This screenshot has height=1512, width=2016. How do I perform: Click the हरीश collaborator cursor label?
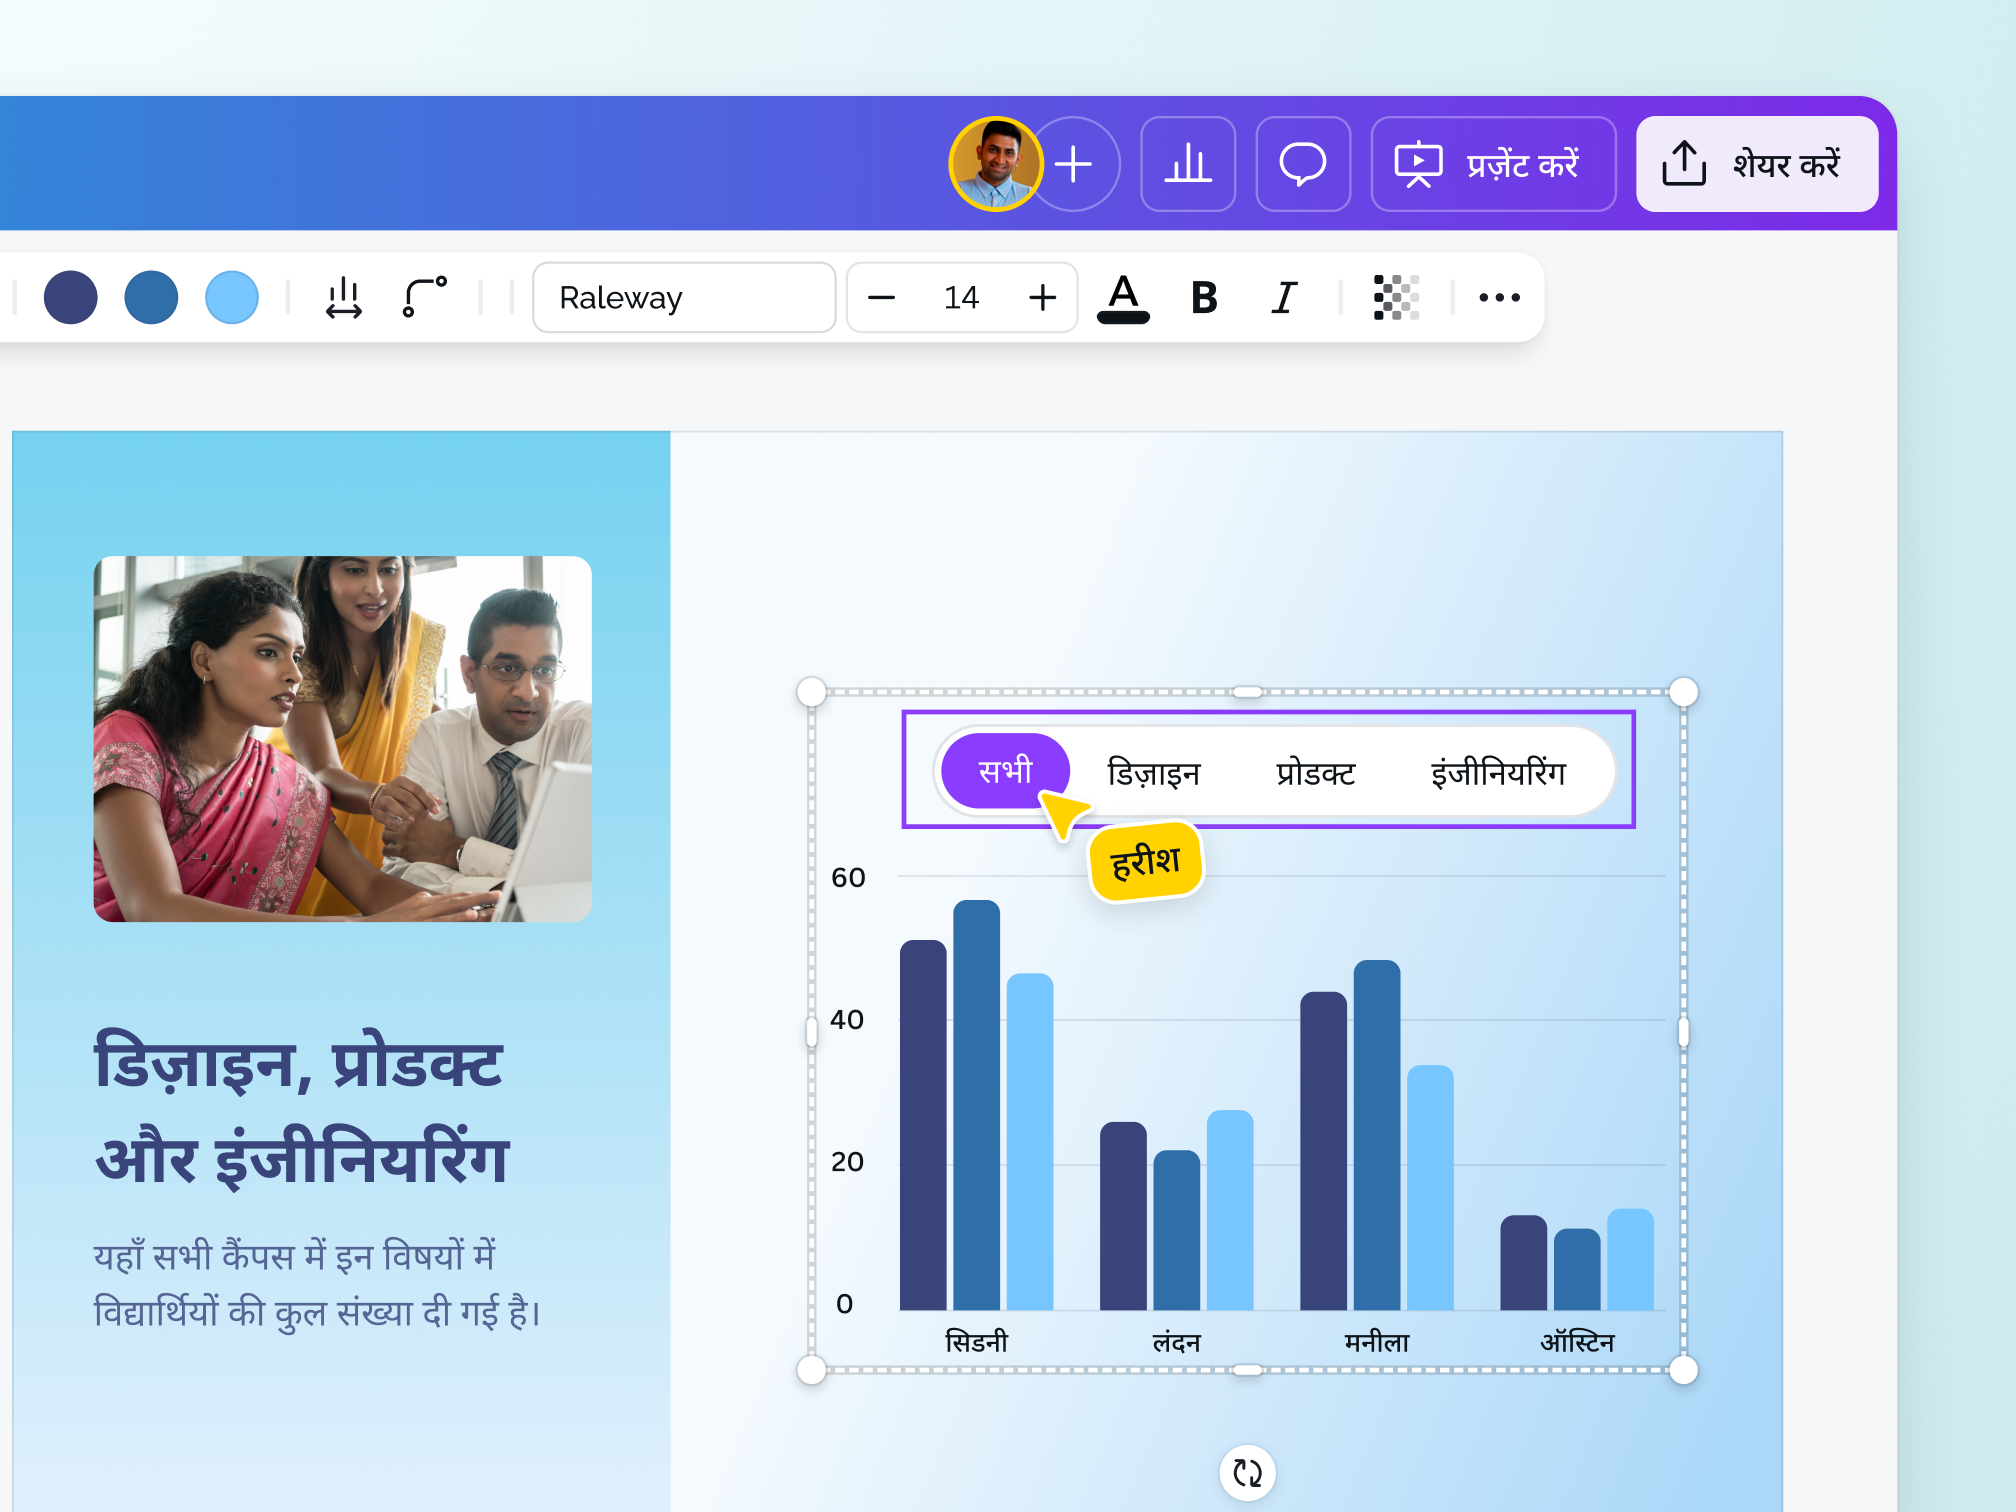[1146, 861]
